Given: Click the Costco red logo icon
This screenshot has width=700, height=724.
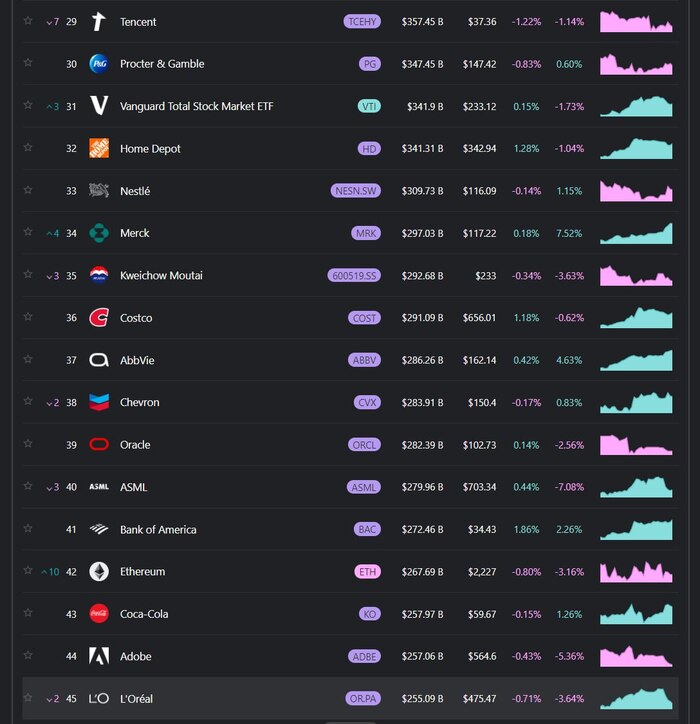Looking at the screenshot, I should tap(98, 318).
